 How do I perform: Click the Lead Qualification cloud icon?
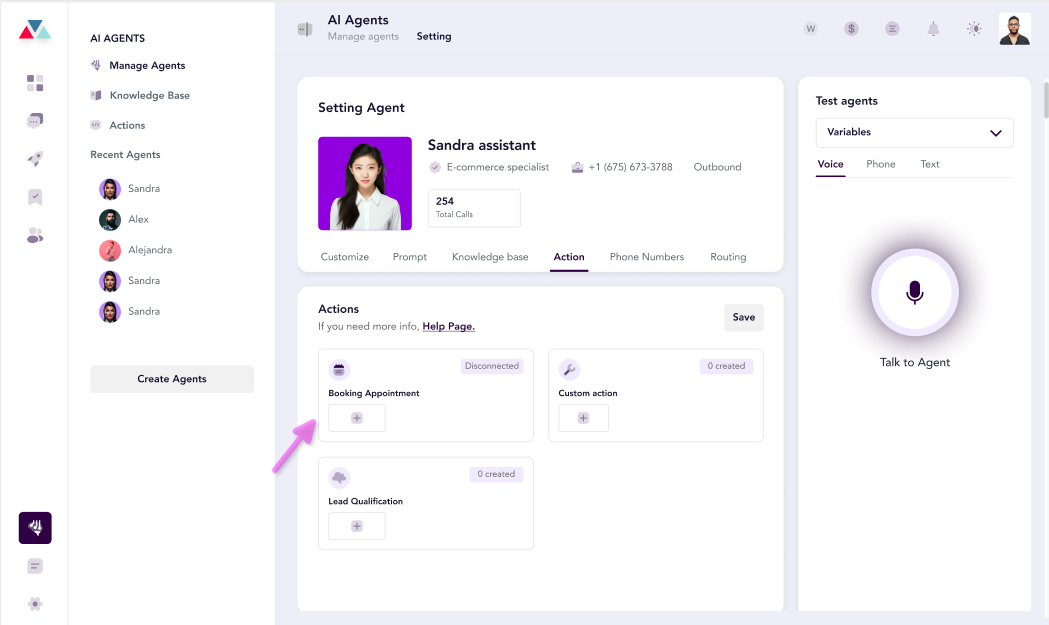tap(339, 477)
